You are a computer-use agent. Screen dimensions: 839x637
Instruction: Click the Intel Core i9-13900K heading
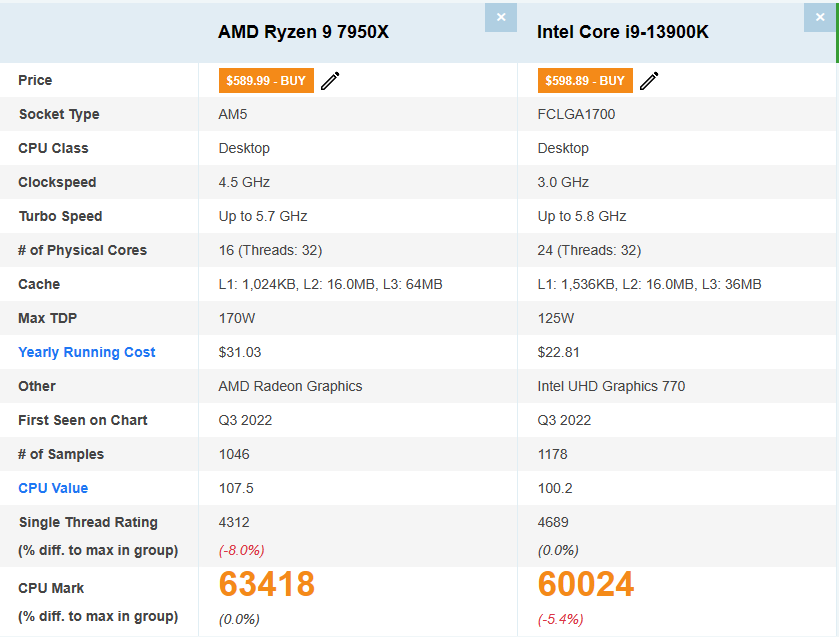[623, 32]
